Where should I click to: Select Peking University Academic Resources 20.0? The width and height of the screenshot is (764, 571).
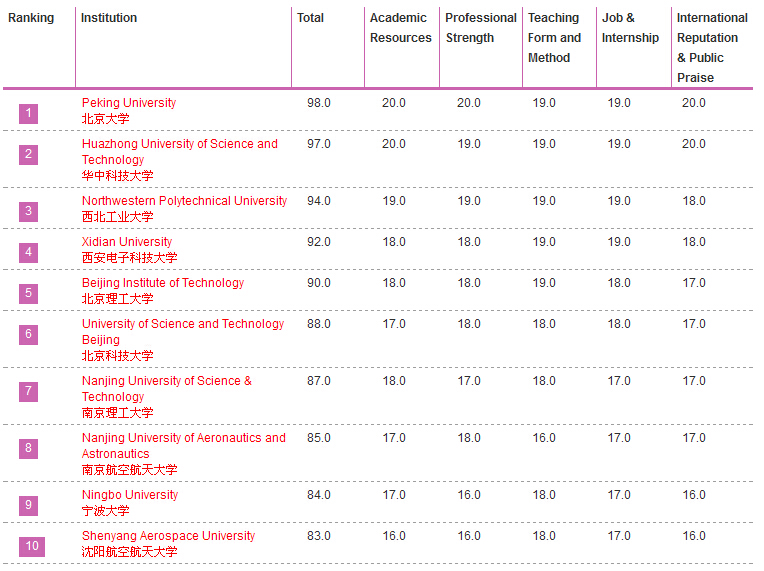(394, 103)
